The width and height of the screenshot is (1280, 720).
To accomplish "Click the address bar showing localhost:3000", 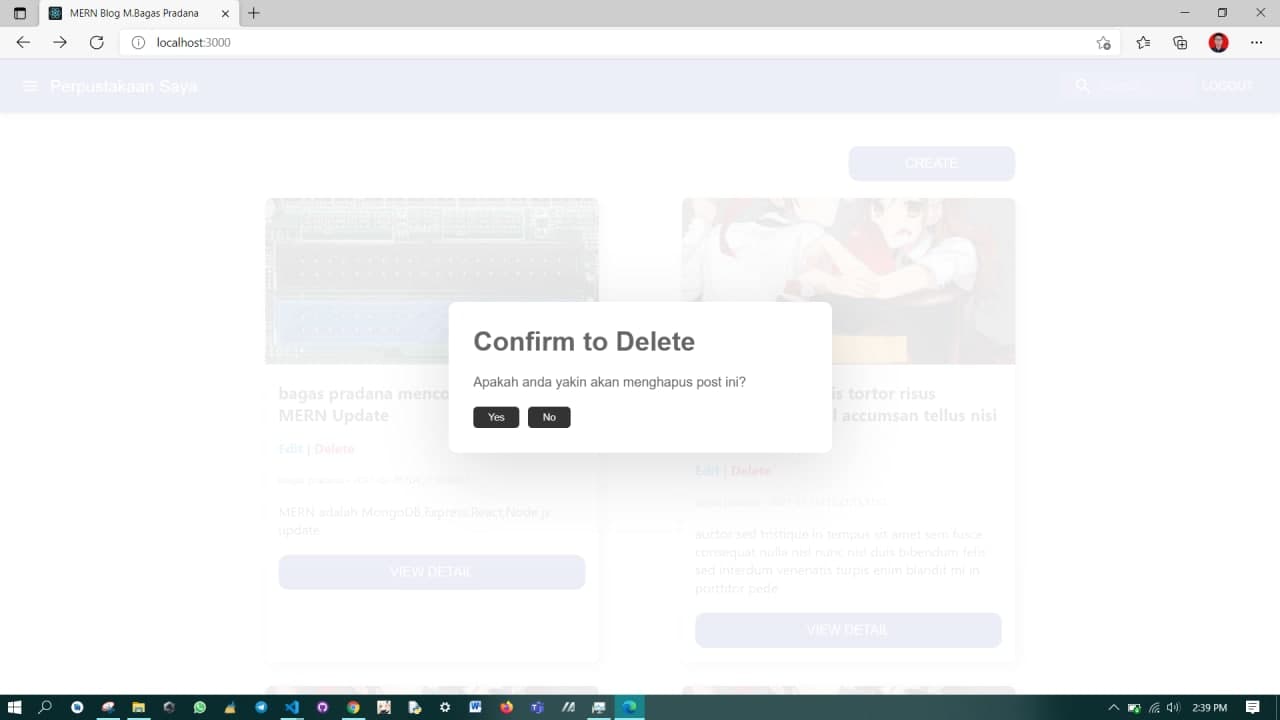I will click(600, 42).
